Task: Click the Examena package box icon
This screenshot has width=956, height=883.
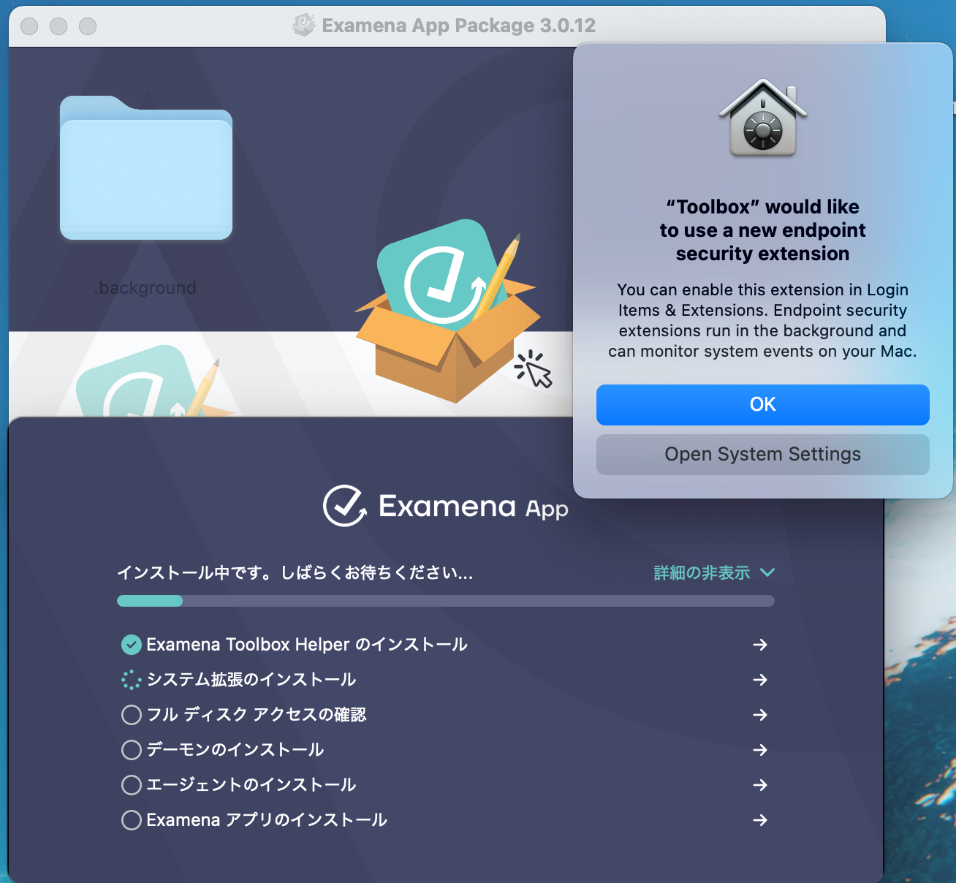Action: 448,310
